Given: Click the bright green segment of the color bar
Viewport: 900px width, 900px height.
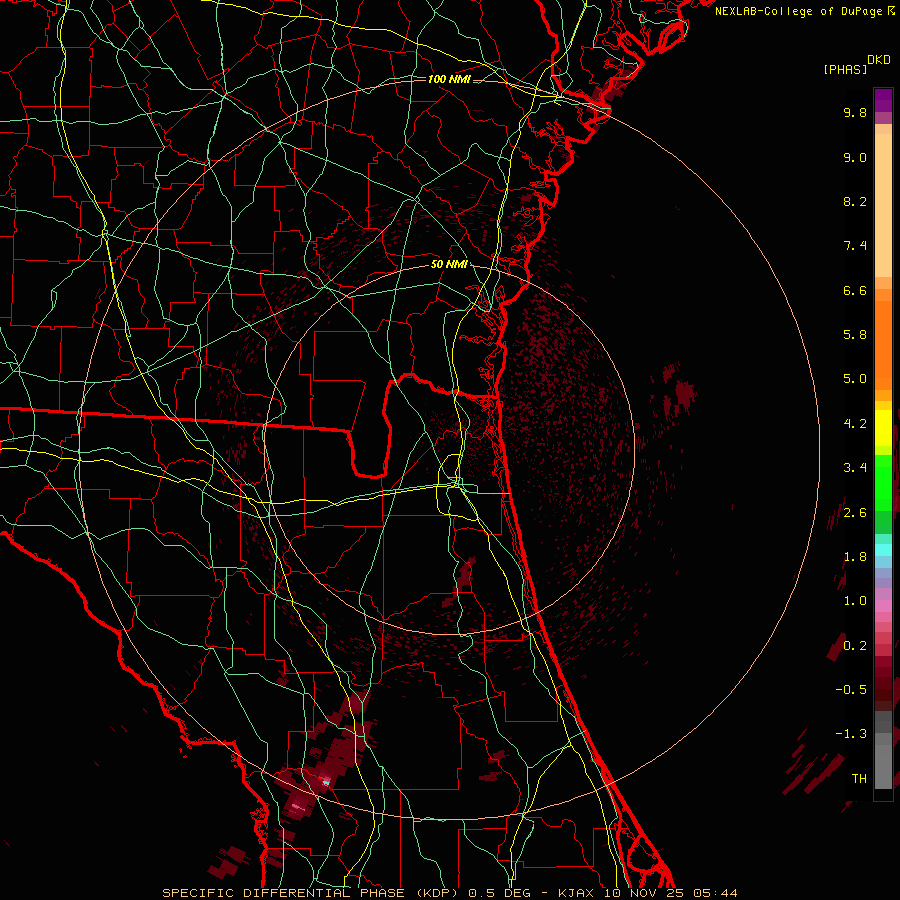Looking at the screenshot, I should pyautogui.click(x=883, y=482).
